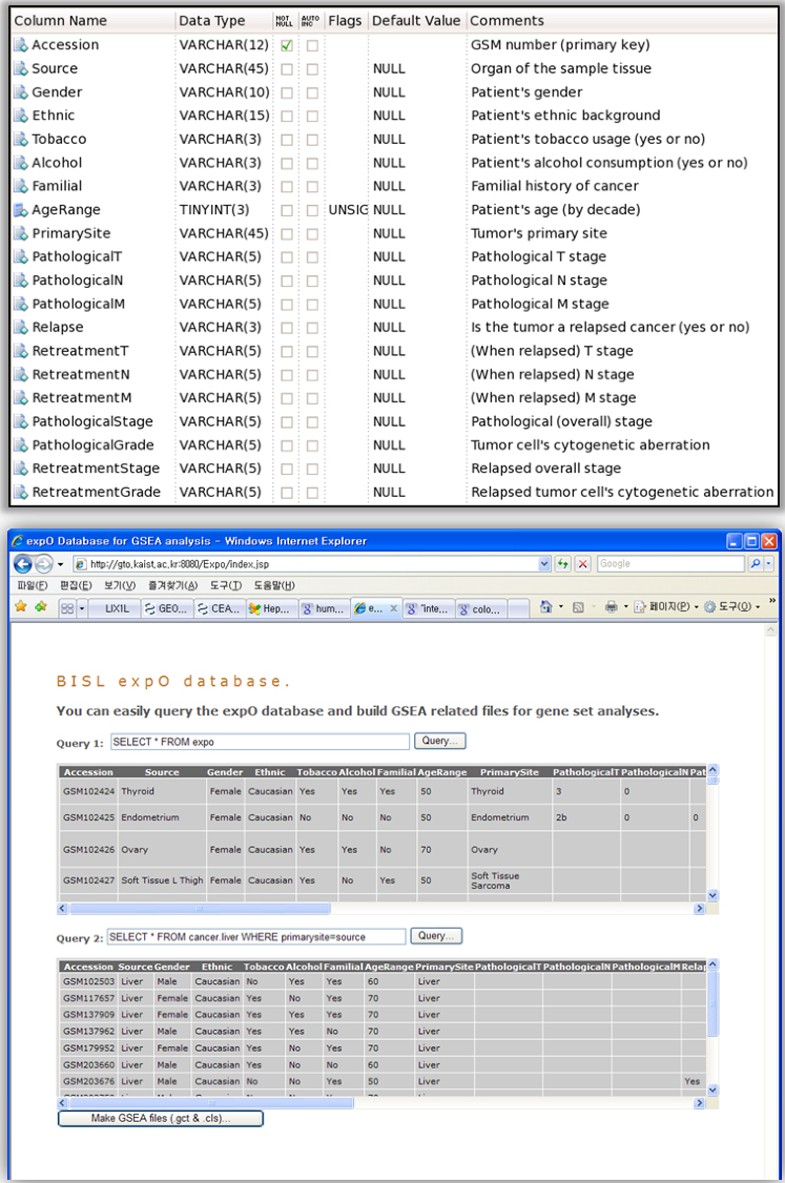Click the home page icon
The image size is (785, 1183).
pos(546,607)
